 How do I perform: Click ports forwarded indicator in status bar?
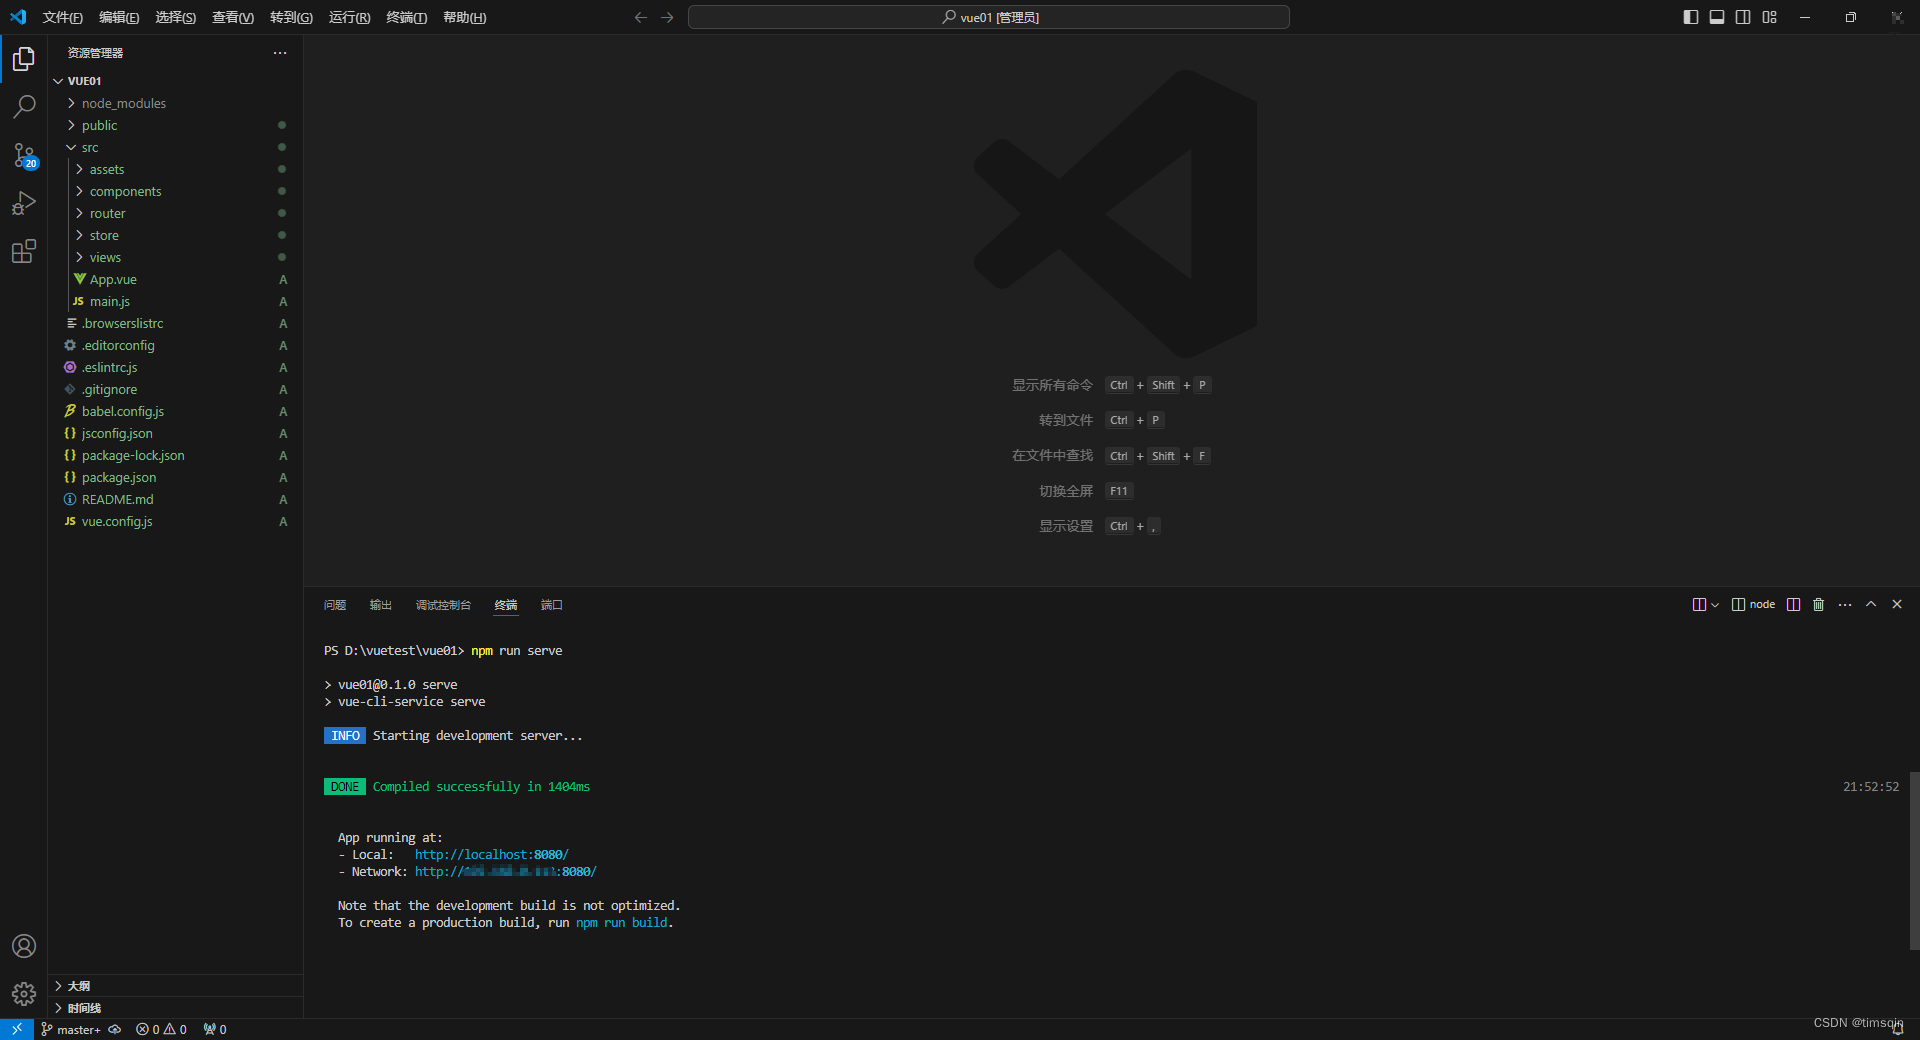[x=215, y=1029]
